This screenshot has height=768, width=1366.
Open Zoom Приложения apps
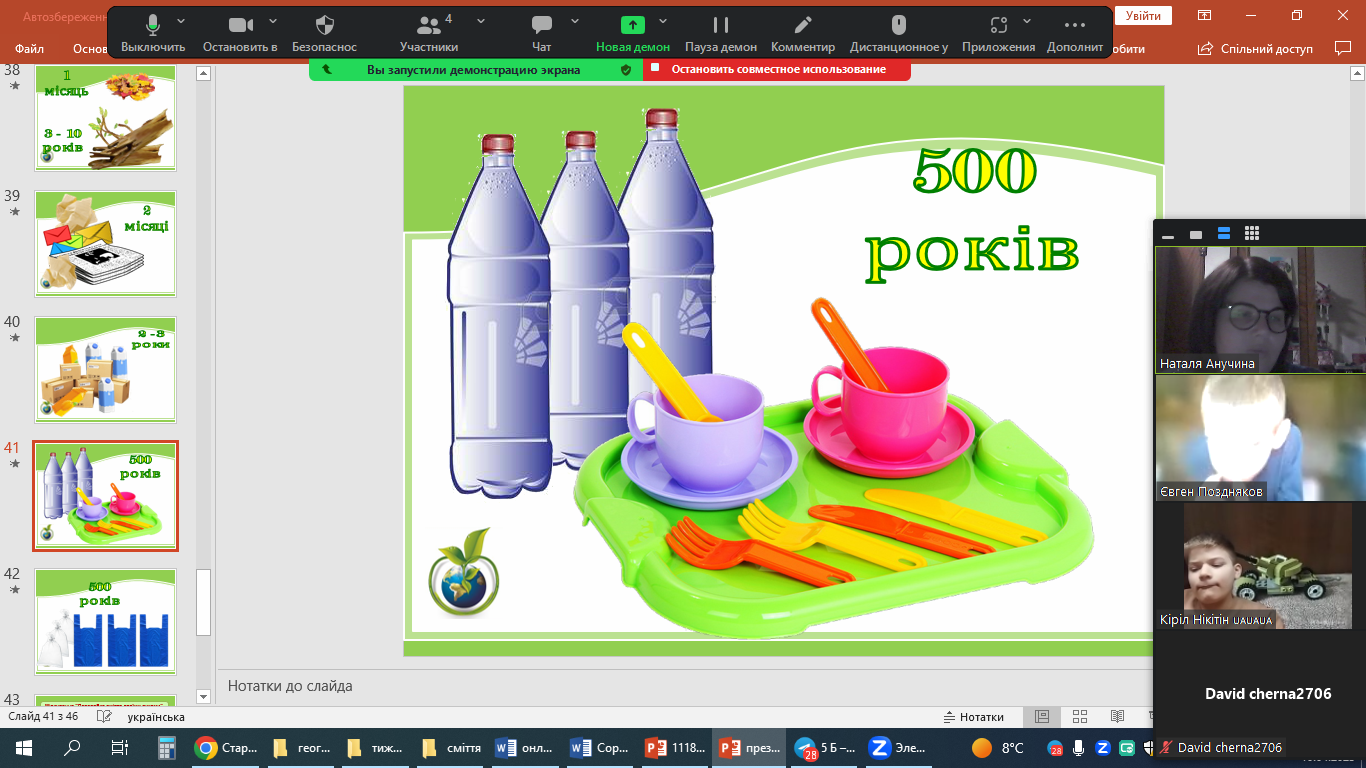tap(998, 34)
